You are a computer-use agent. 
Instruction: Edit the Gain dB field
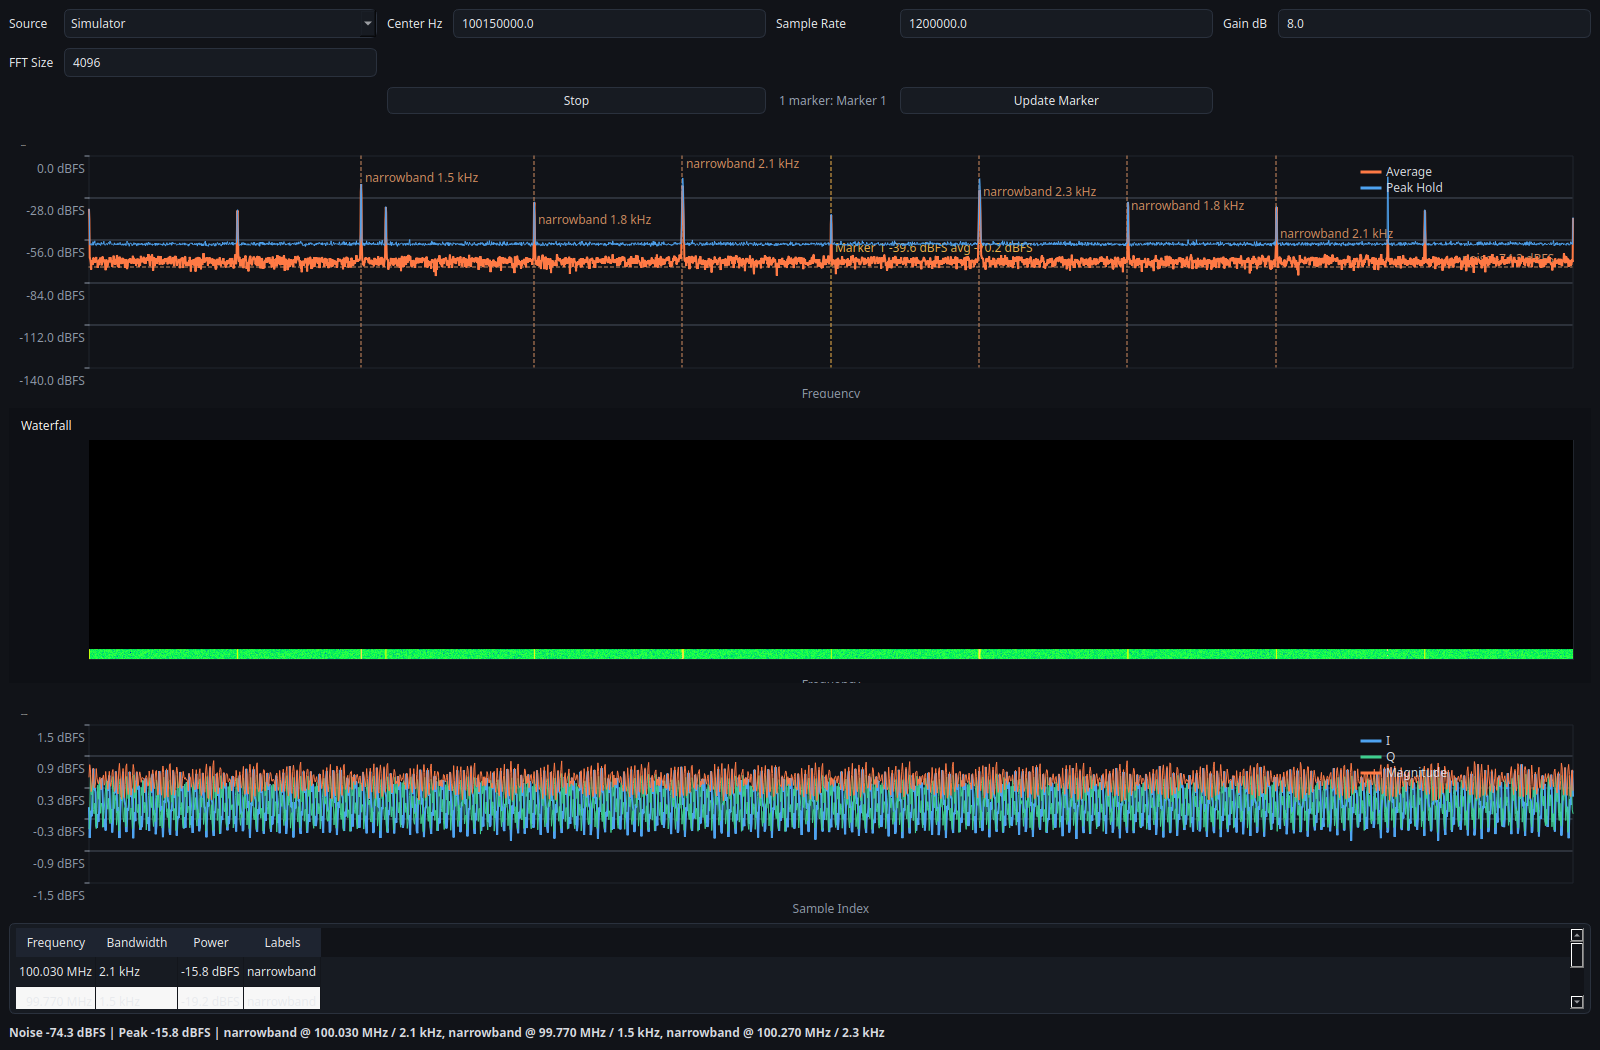[x=1432, y=23]
